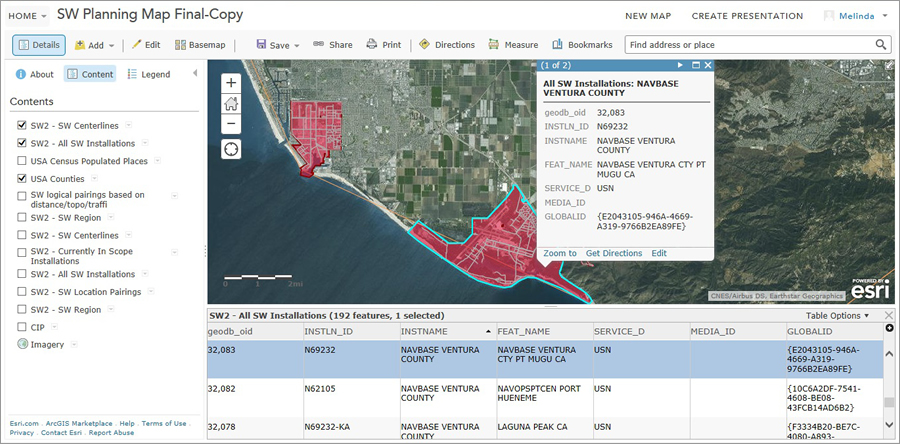Viewport: 900px width, 444px height.
Task: Open the Basemap gallery
Action: tap(200, 45)
